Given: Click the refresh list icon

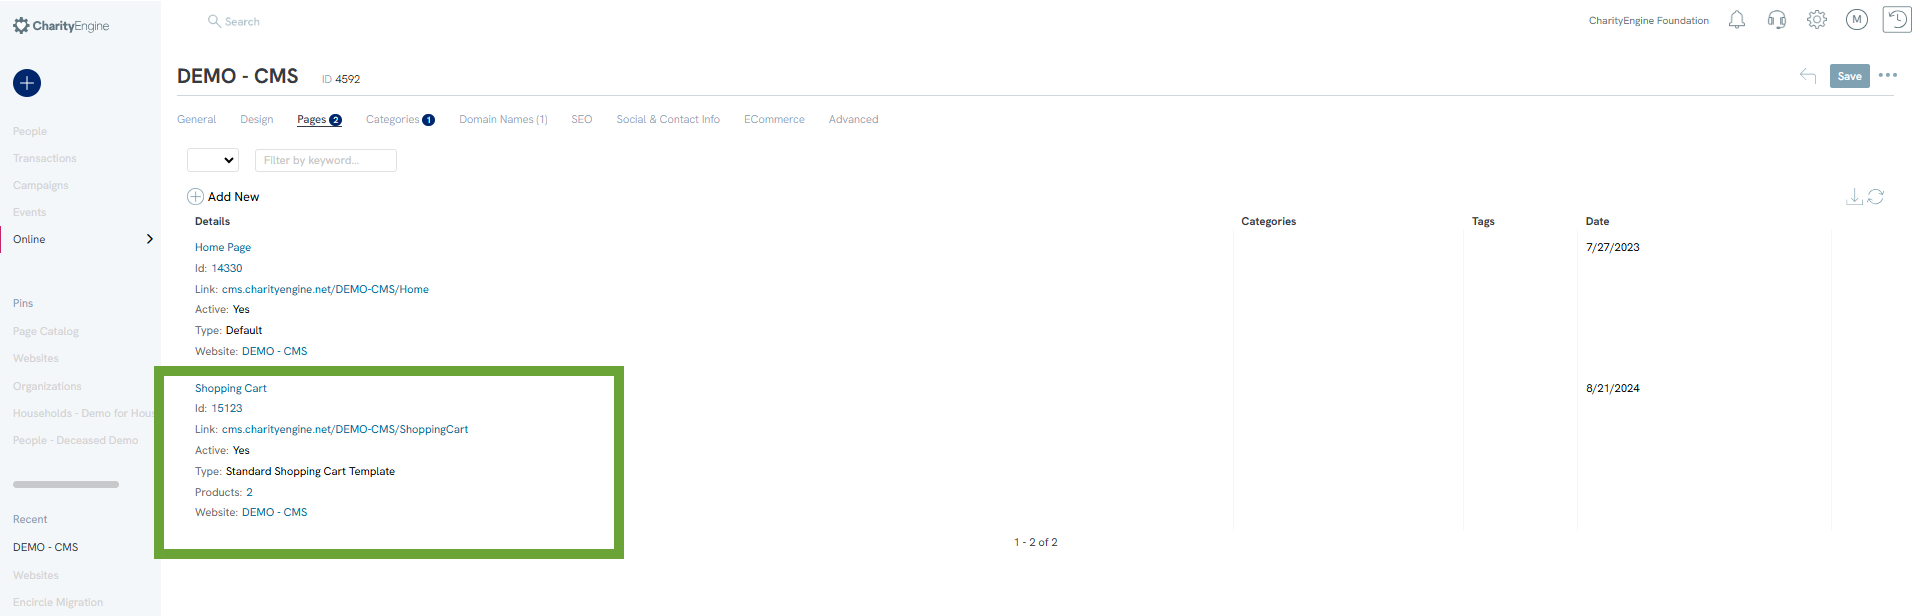Looking at the screenshot, I should 1876,197.
